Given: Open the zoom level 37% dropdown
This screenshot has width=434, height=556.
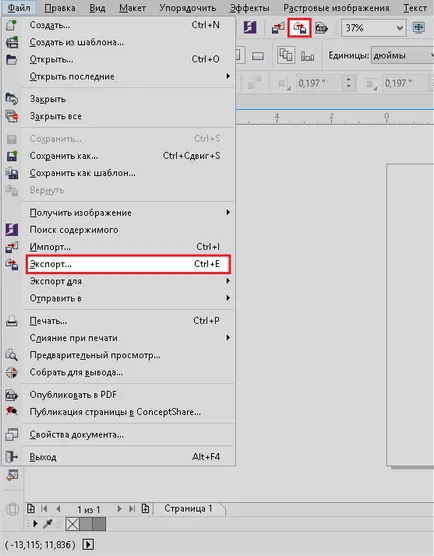Looking at the screenshot, I should (x=374, y=28).
